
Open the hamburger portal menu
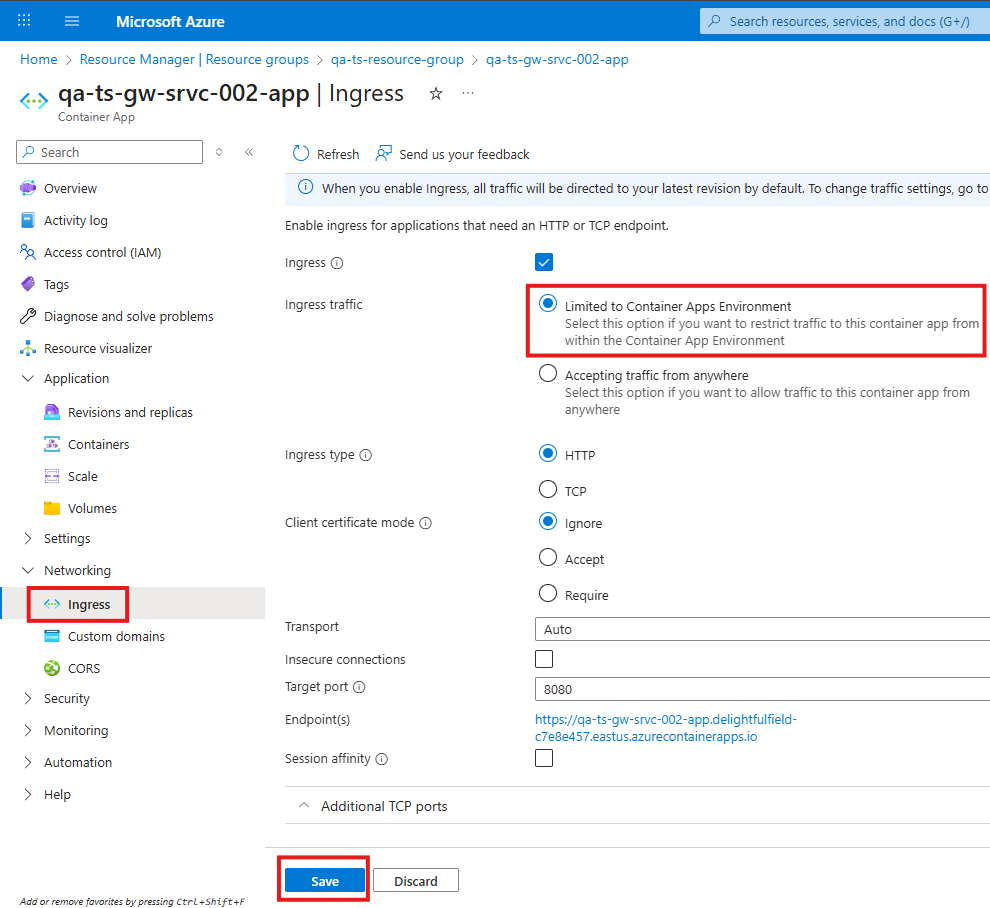[72, 21]
